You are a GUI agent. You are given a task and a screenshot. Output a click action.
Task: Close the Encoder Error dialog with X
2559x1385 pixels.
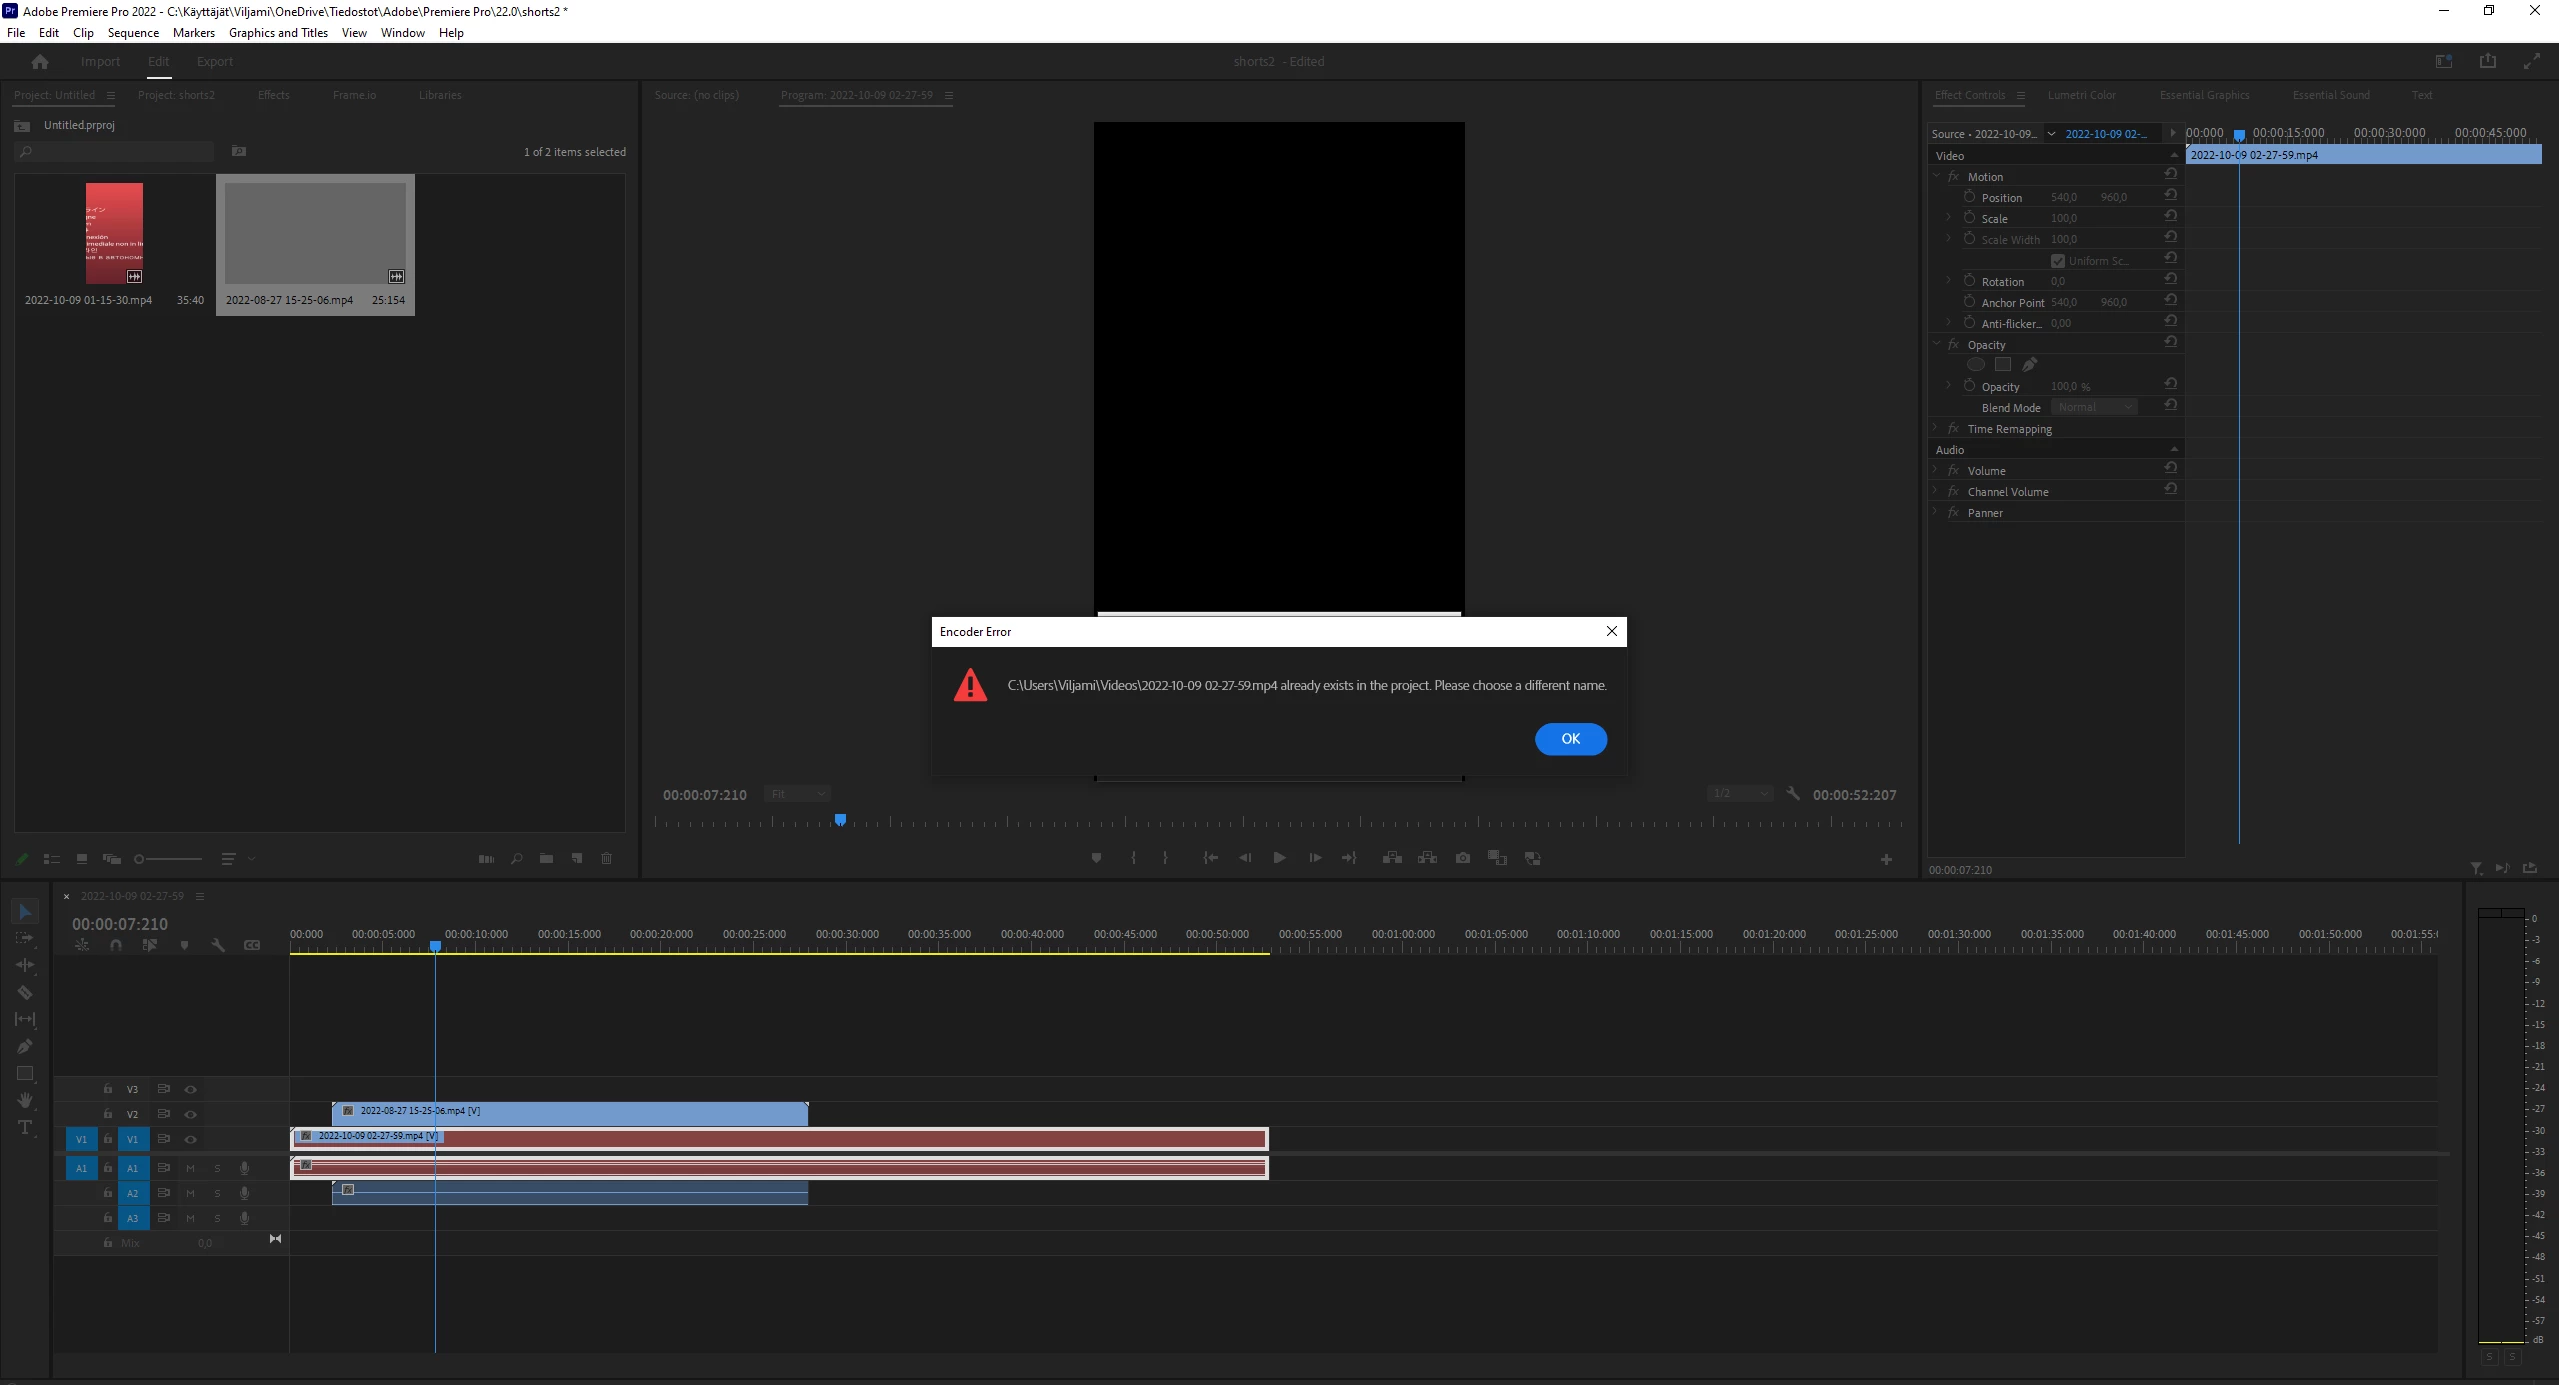coord(1611,631)
